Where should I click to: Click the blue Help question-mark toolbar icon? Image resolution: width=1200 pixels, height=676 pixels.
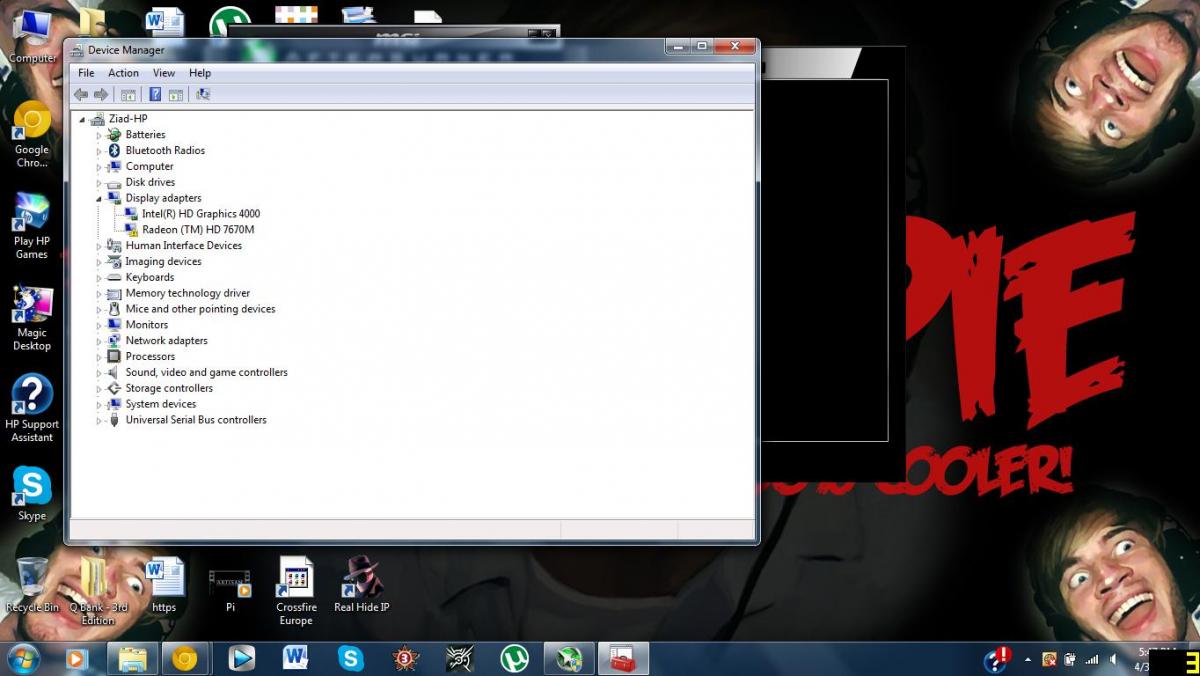point(155,94)
